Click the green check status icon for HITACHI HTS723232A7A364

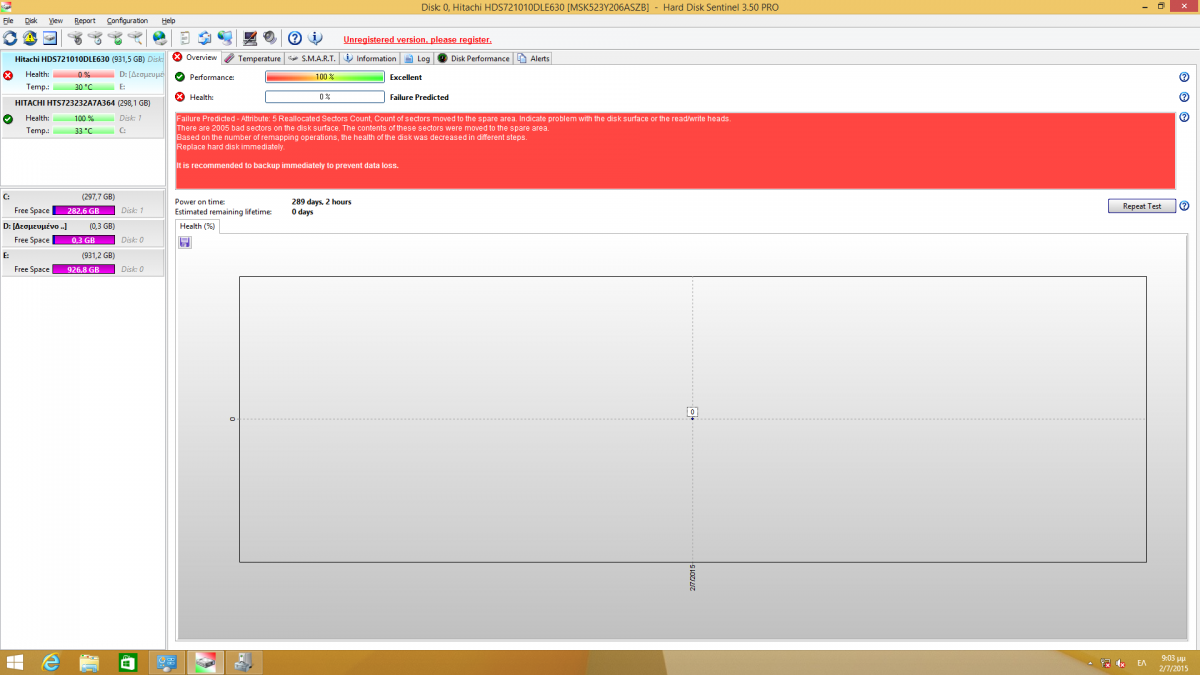tap(8, 118)
